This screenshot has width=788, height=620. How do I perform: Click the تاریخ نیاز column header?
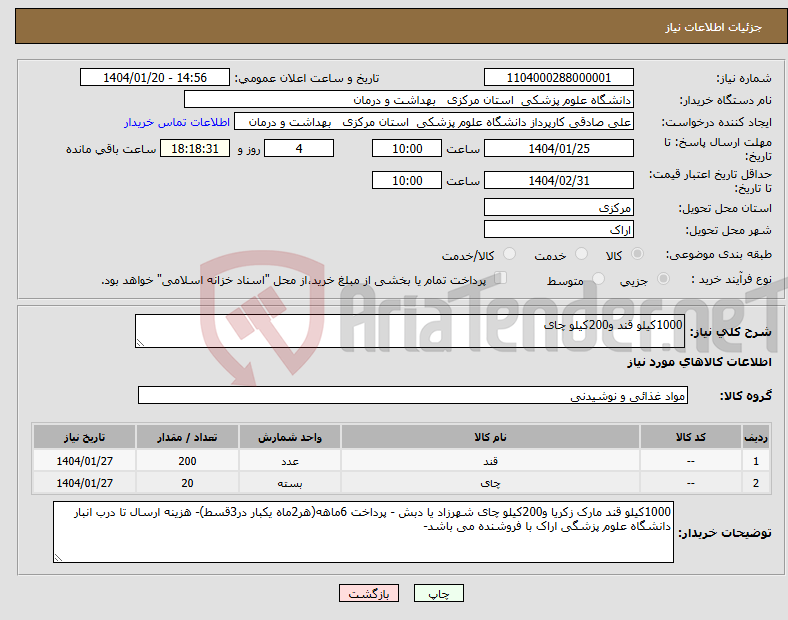point(84,437)
